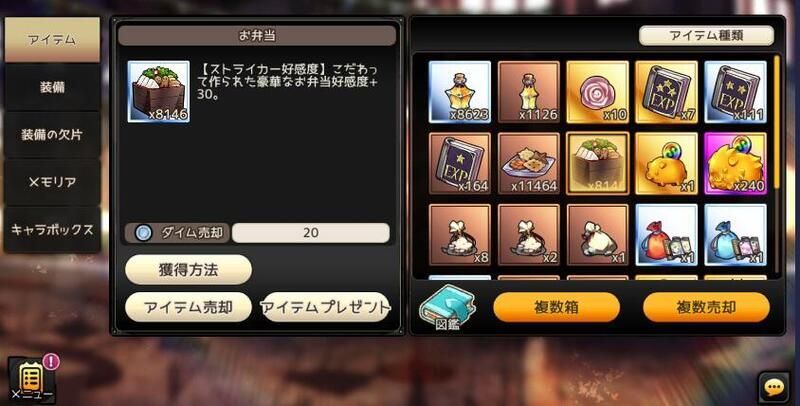Open the 図鑑 book icon

pos(447,307)
